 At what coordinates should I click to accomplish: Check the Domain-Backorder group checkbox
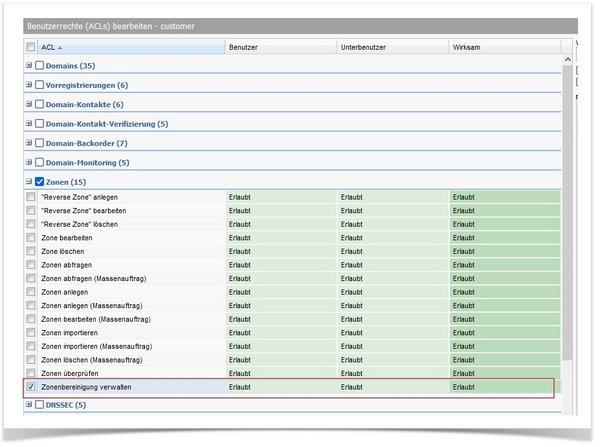tap(39, 143)
